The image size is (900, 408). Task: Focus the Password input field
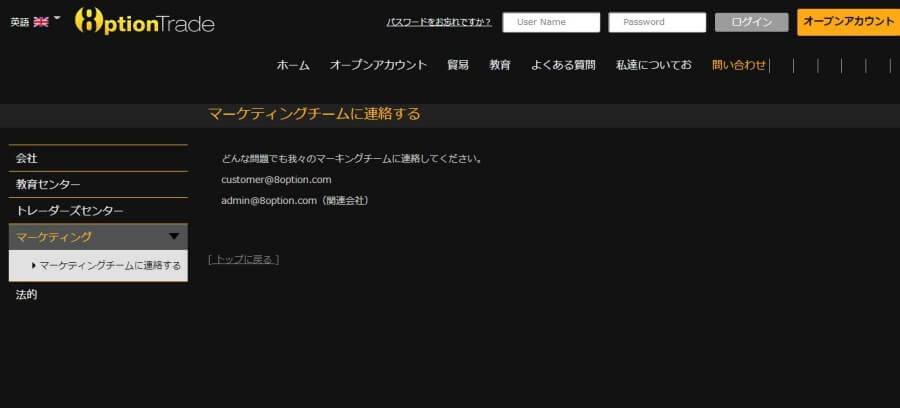click(657, 22)
